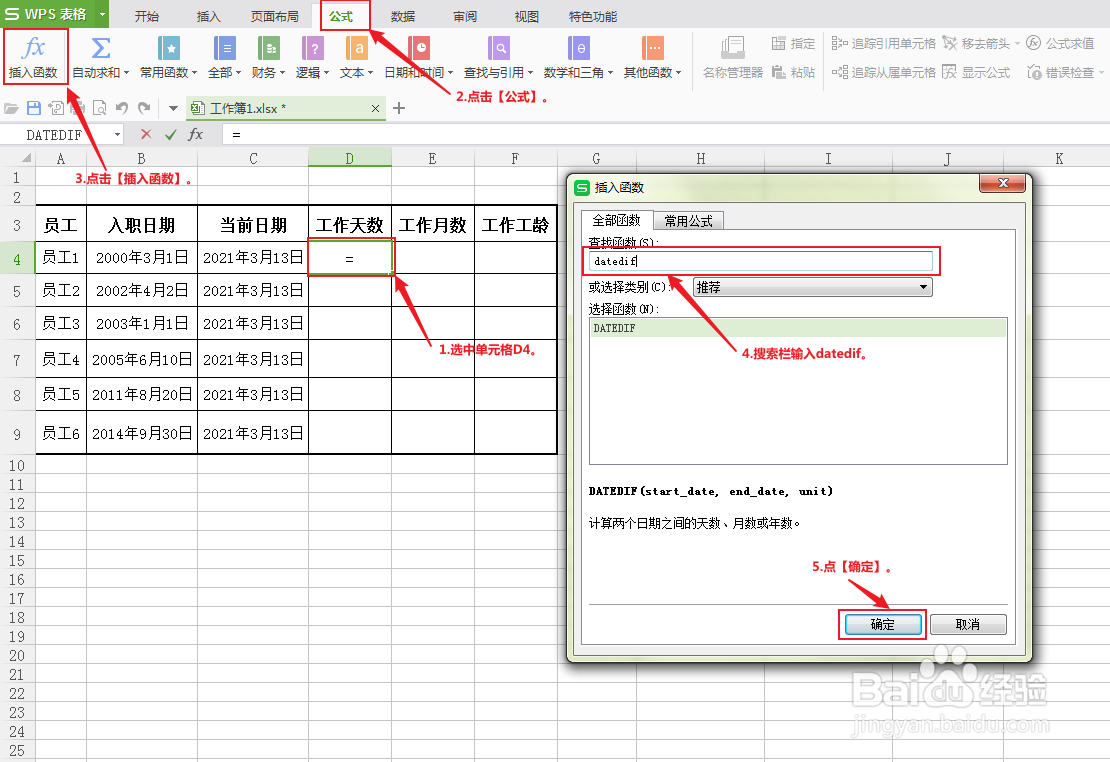Image resolution: width=1110 pixels, height=762 pixels.
Task: Switch to the 特色功能 ribbon tab
Action: tap(593, 16)
